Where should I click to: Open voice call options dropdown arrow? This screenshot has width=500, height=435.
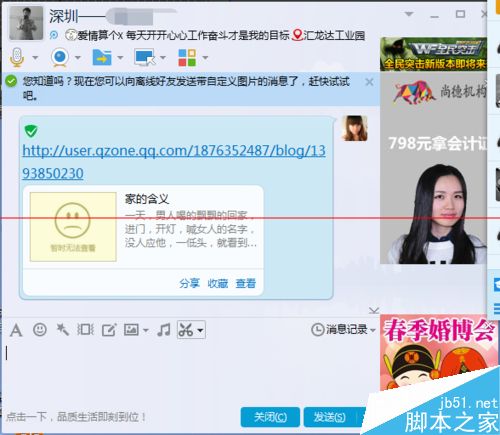click(35, 58)
